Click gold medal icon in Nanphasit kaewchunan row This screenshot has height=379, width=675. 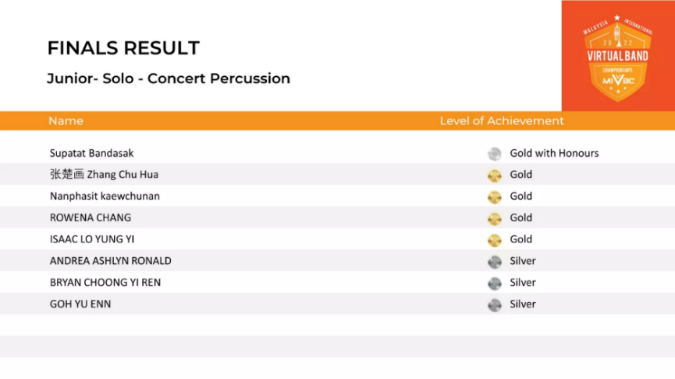495,197
